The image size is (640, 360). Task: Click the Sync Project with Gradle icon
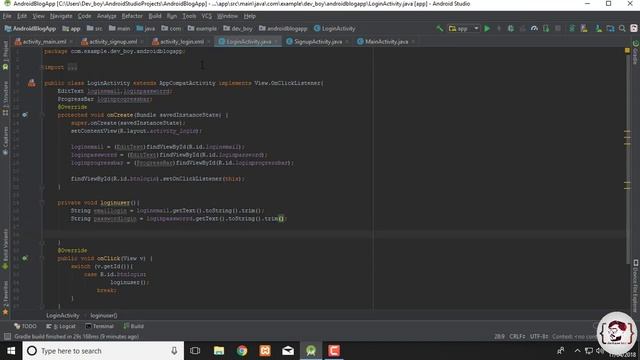coord(572,29)
